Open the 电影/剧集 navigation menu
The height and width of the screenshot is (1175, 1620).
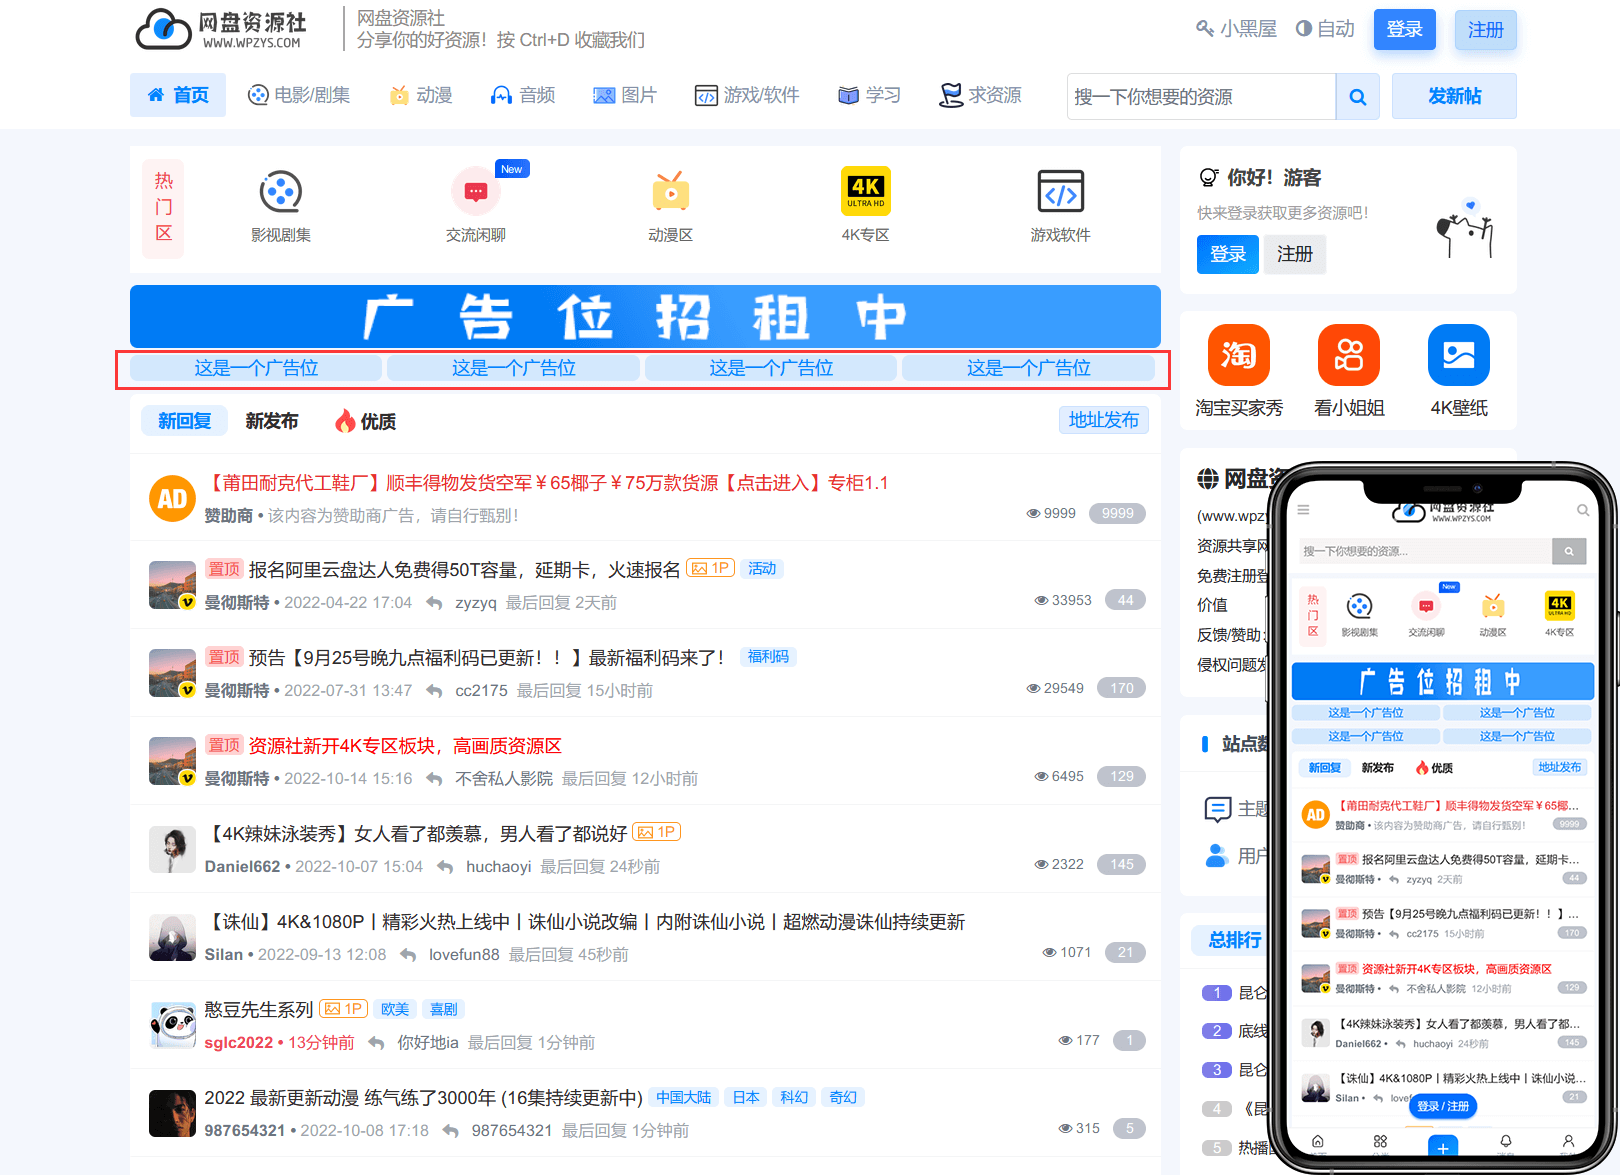[299, 95]
